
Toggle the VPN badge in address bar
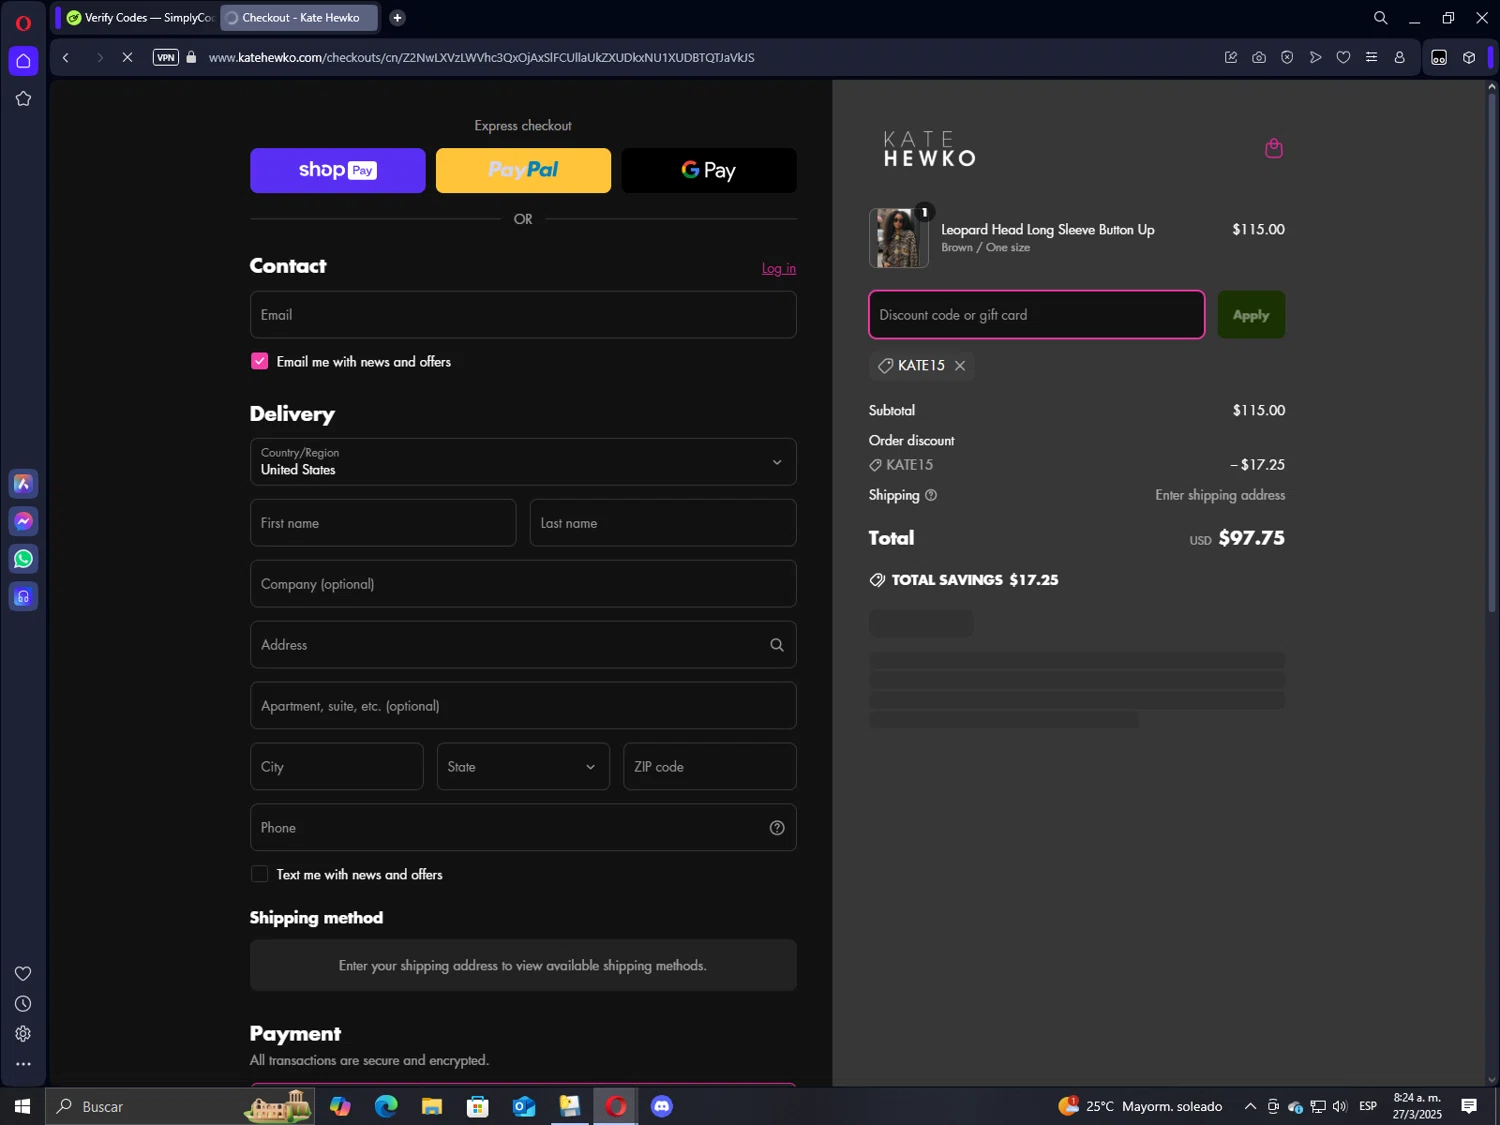tap(166, 58)
